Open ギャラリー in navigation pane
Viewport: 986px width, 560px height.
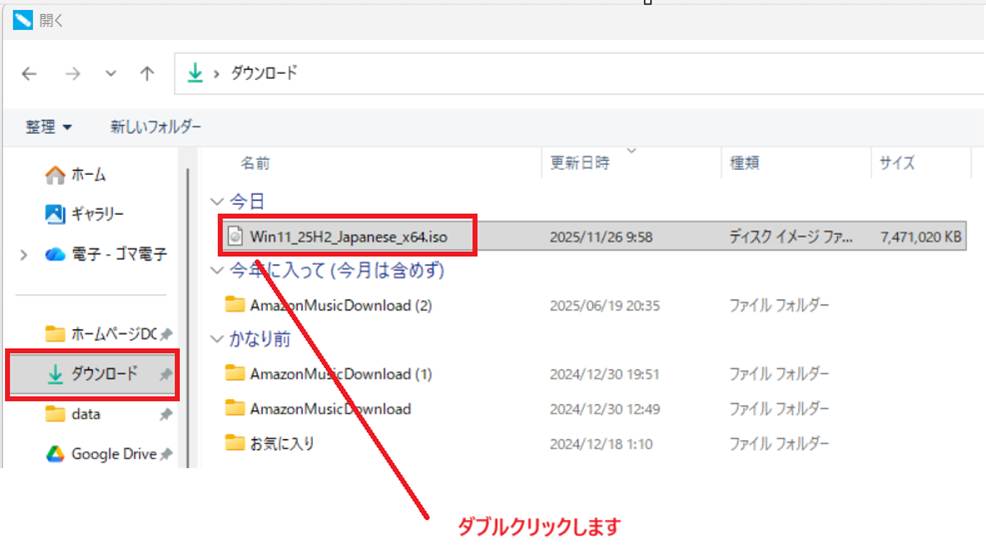[96, 214]
